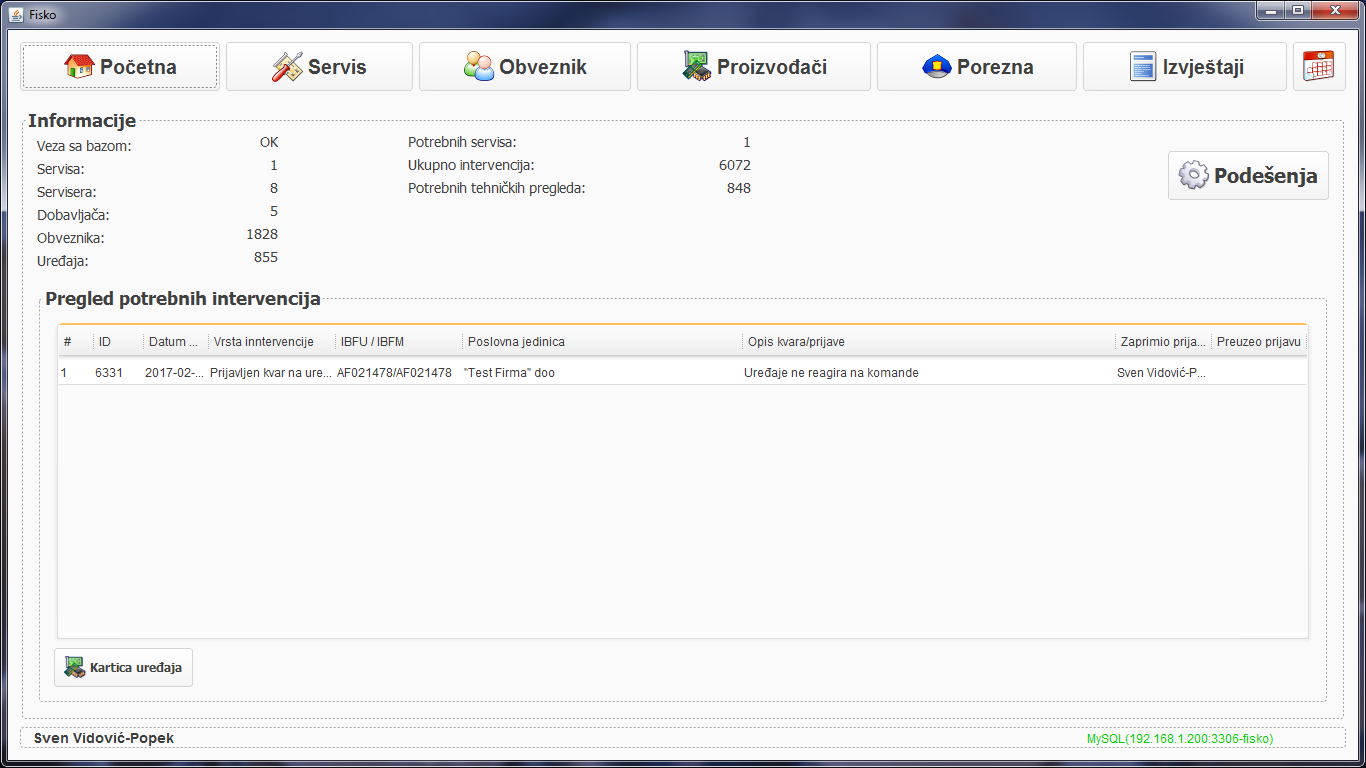The width and height of the screenshot is (1366, 768).
Task: Click the IBFU / IBFM column header
Action: click(398, 342)
